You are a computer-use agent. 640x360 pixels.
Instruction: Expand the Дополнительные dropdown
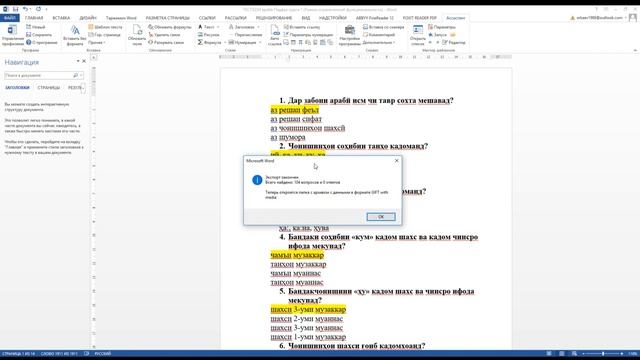pyautogui.click(x=379, y=42)
